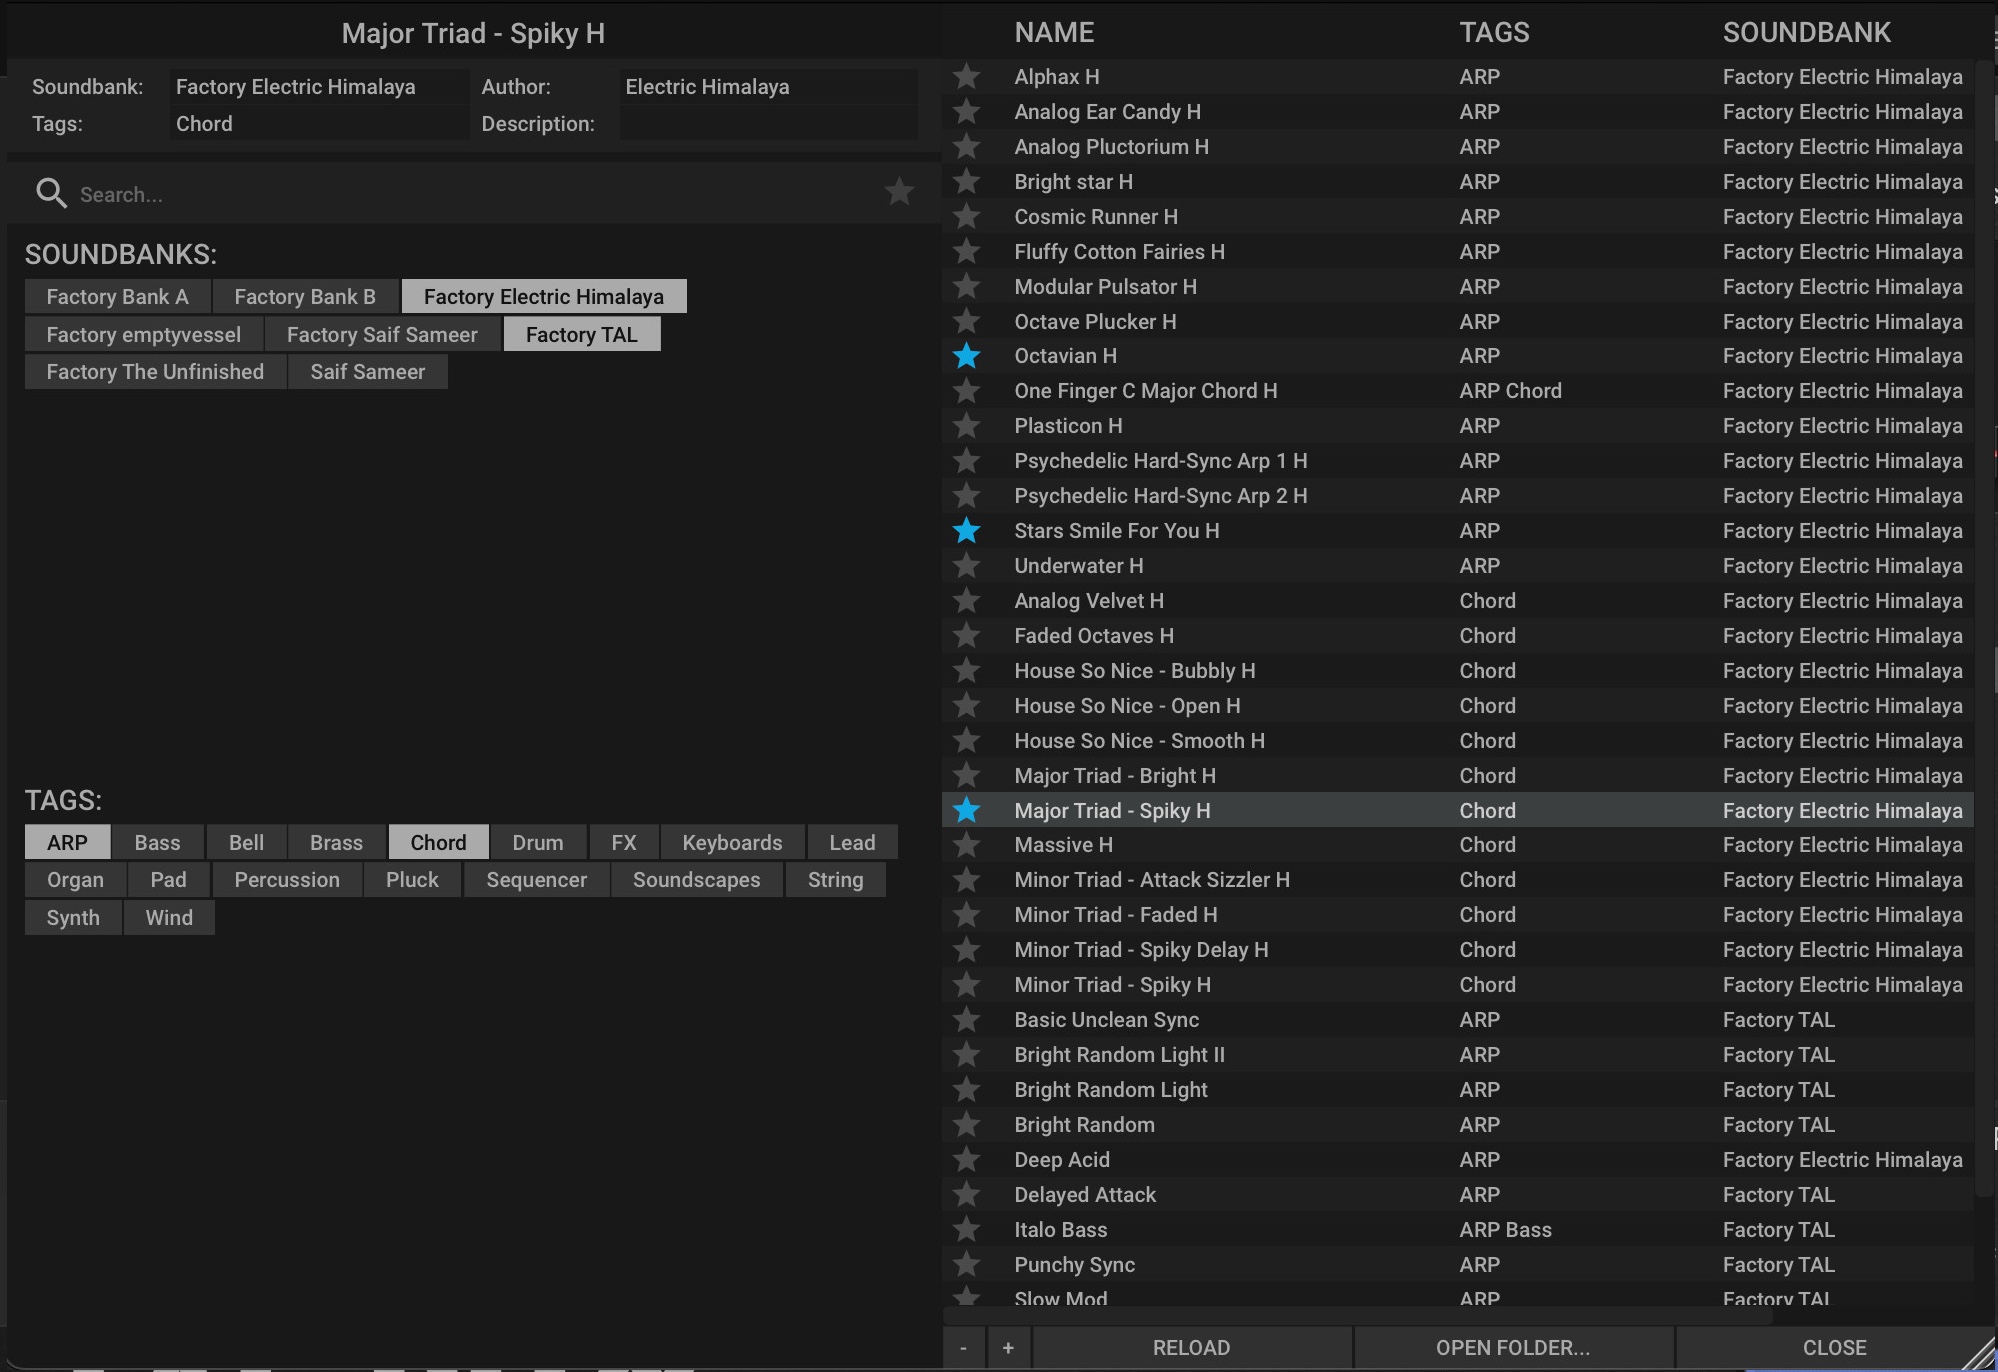Click the star icon beside the search bar
1998x1372 pixels.
899,192
